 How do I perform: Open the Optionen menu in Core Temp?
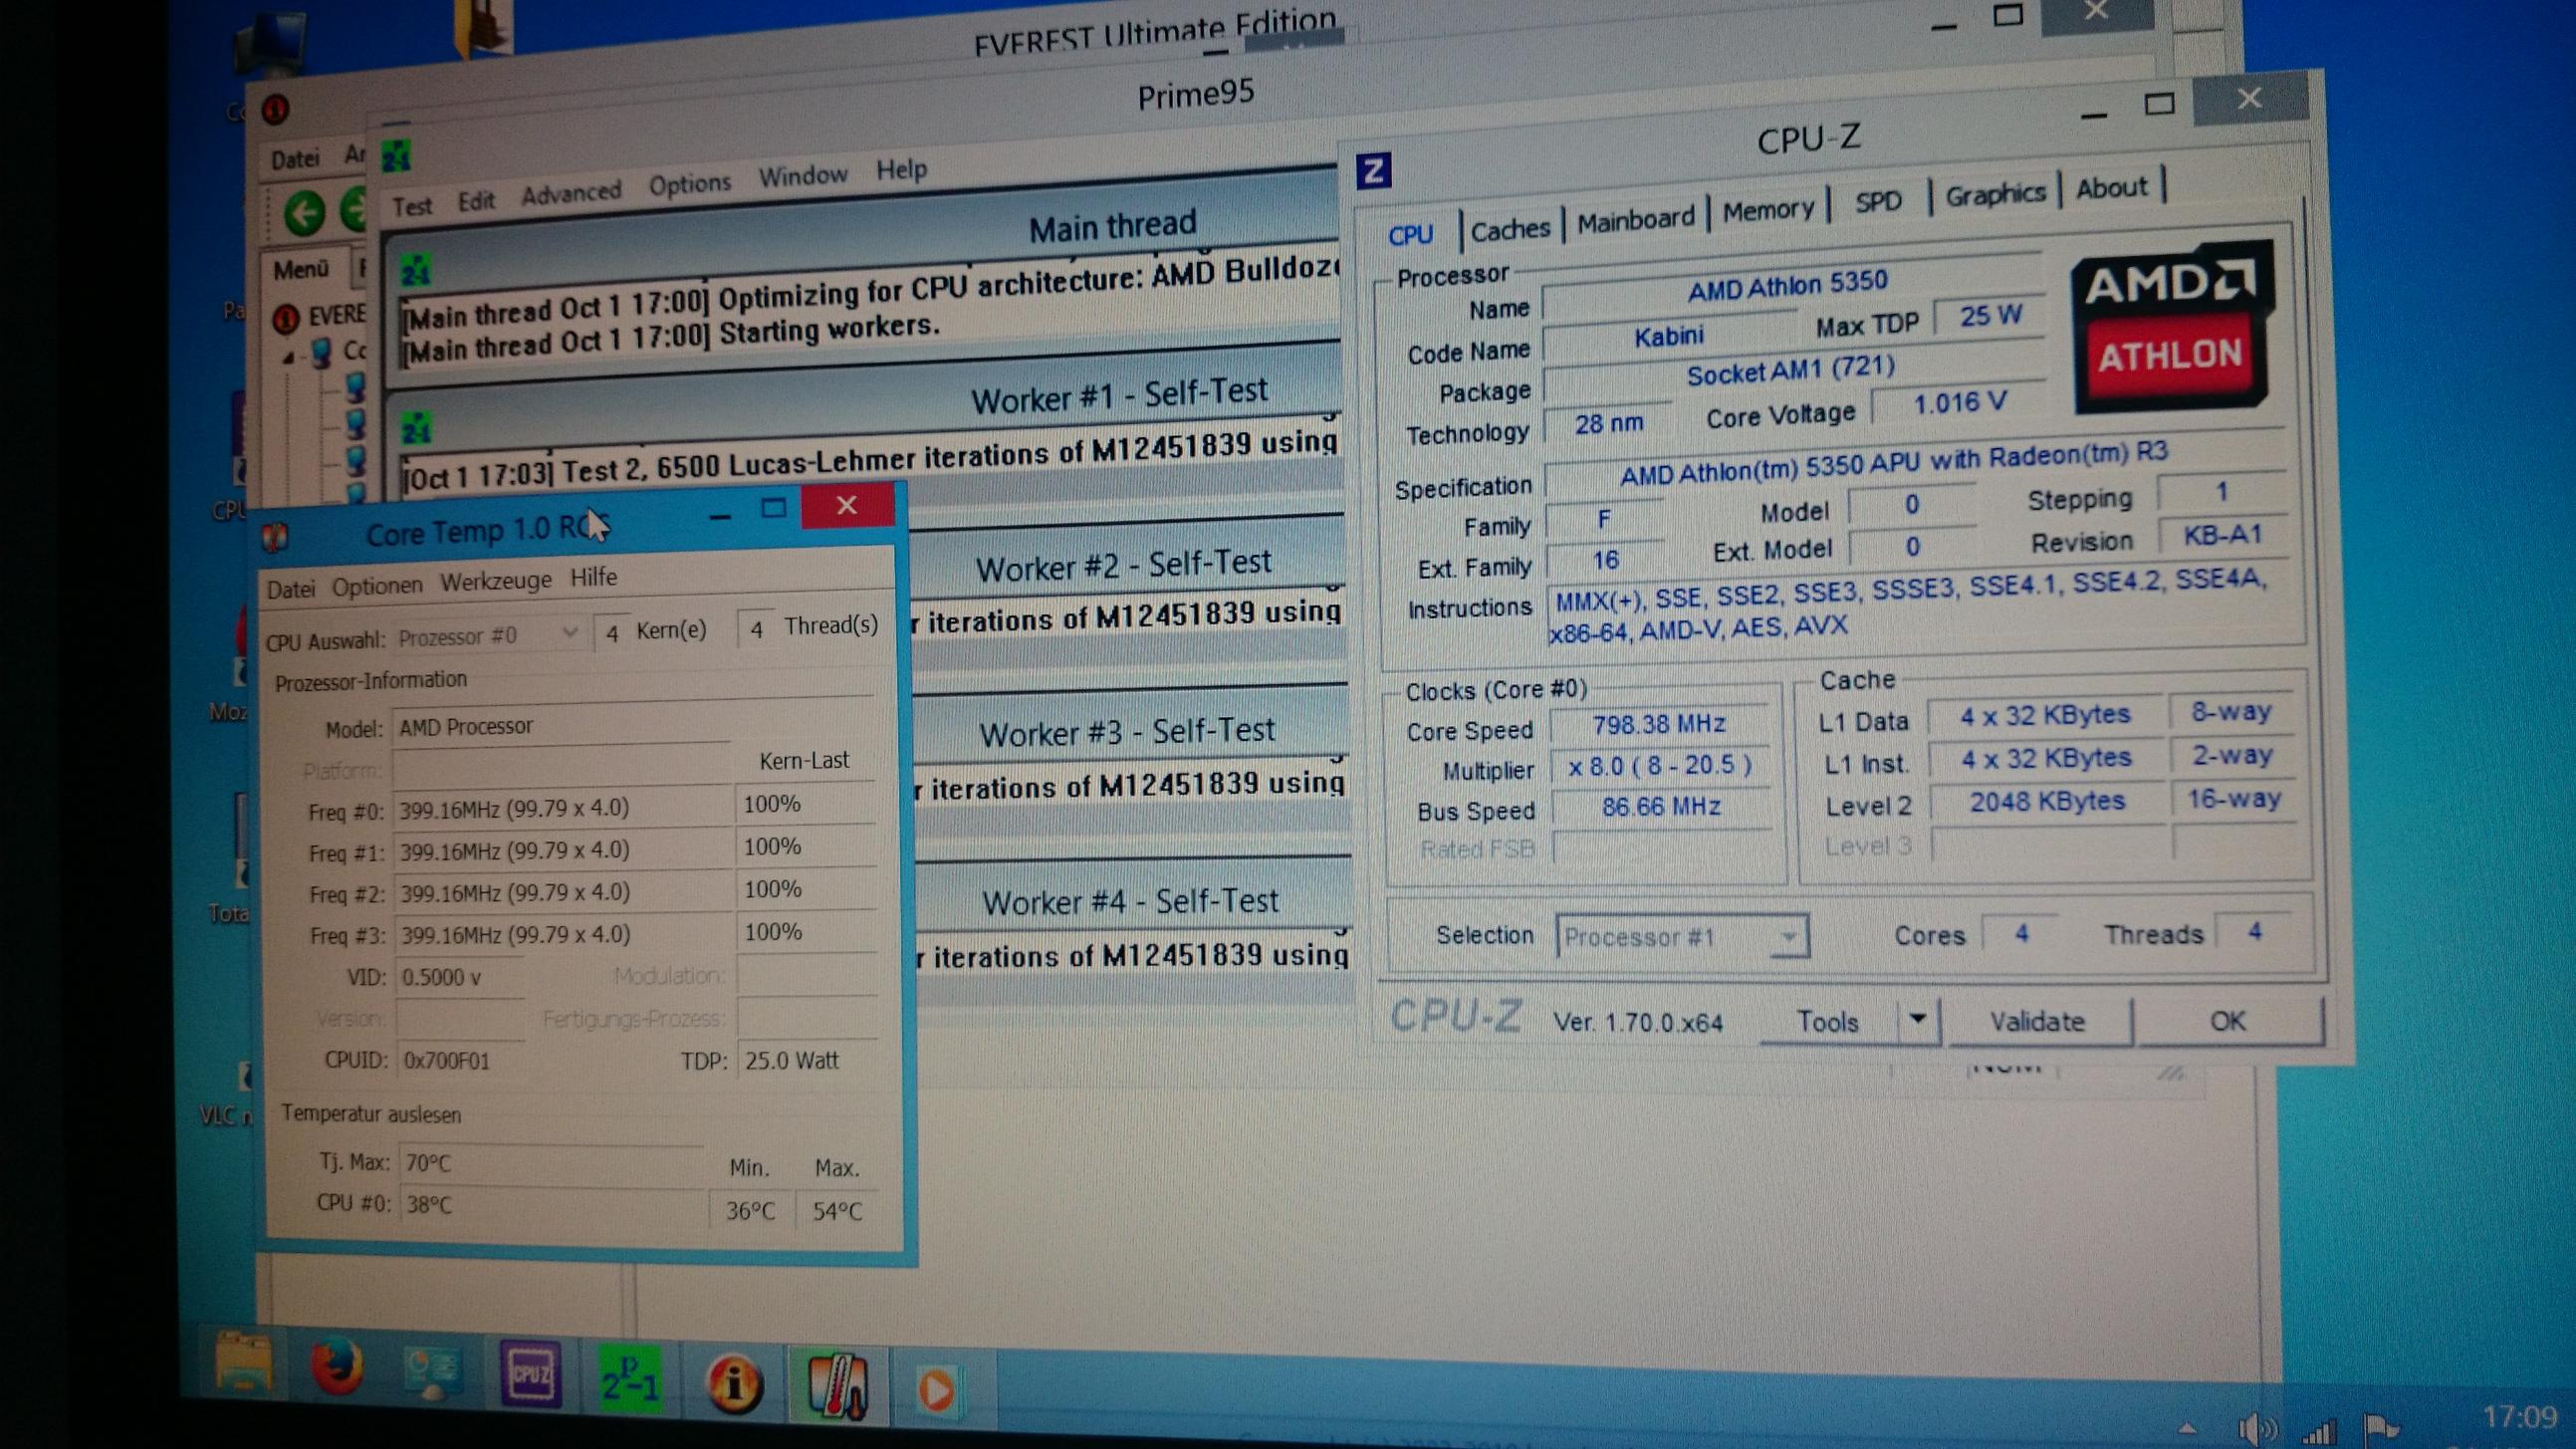pyautogui.click(x=377, y=586)
